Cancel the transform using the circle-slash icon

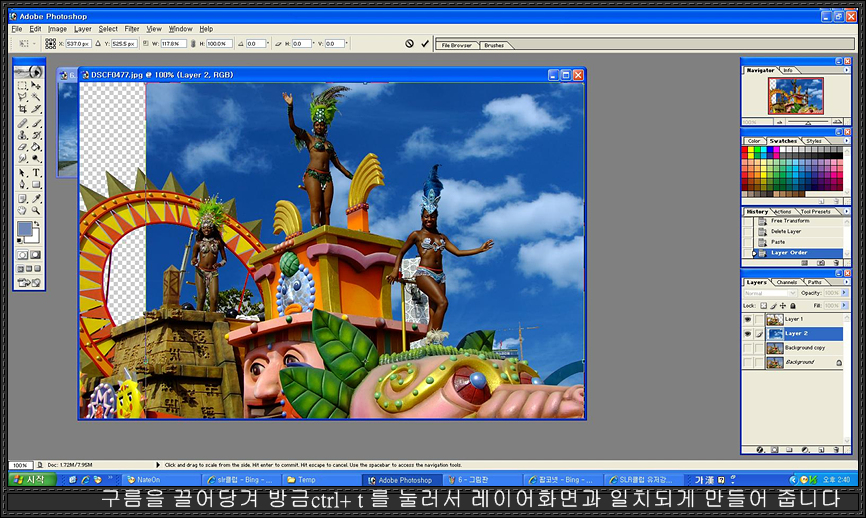[409, 44]
